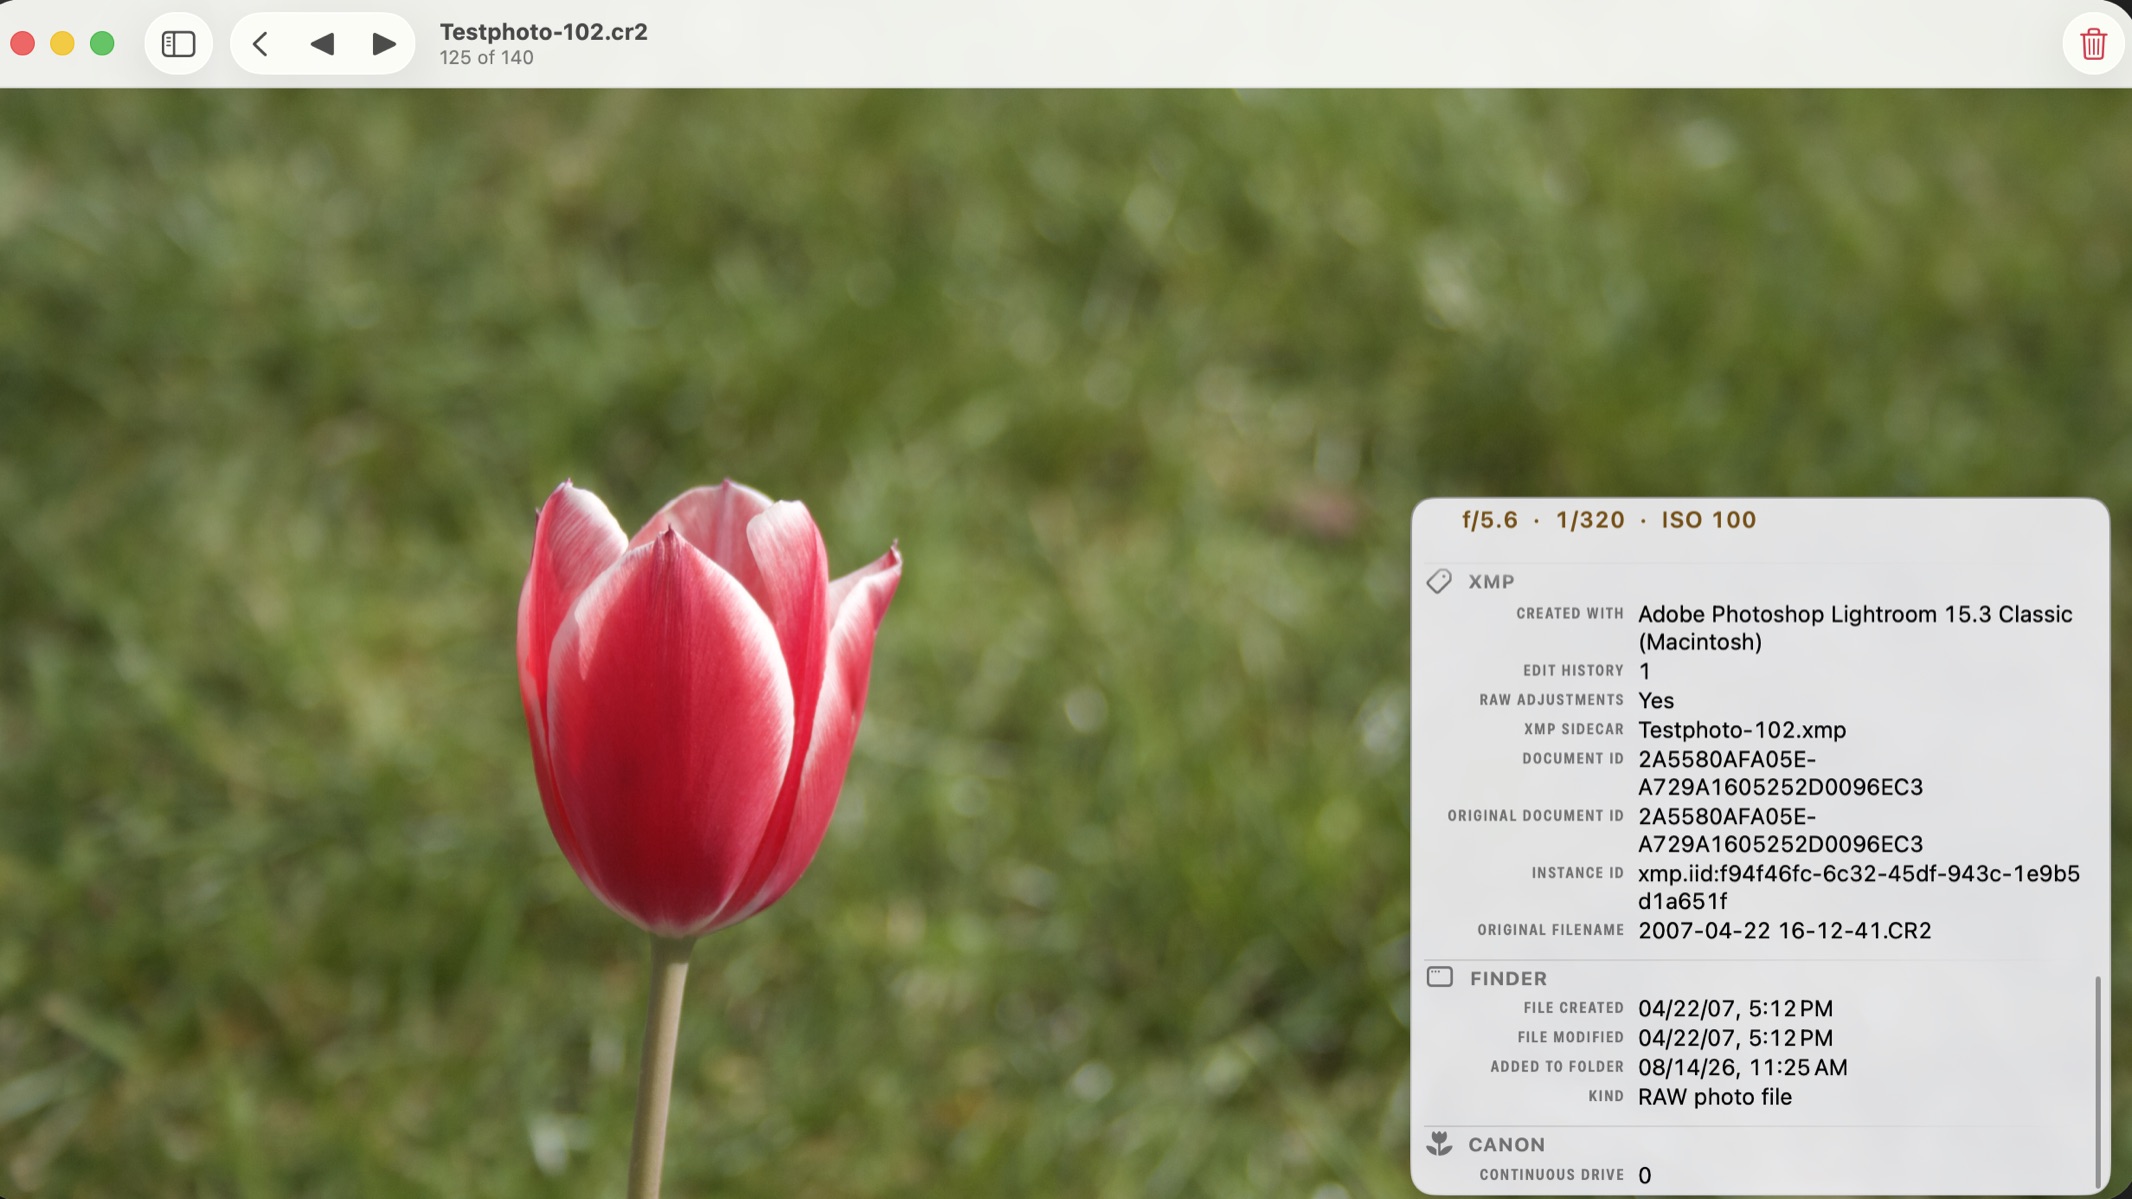
Task: Toggle the sidebar panel button
Action: [178, 44]
